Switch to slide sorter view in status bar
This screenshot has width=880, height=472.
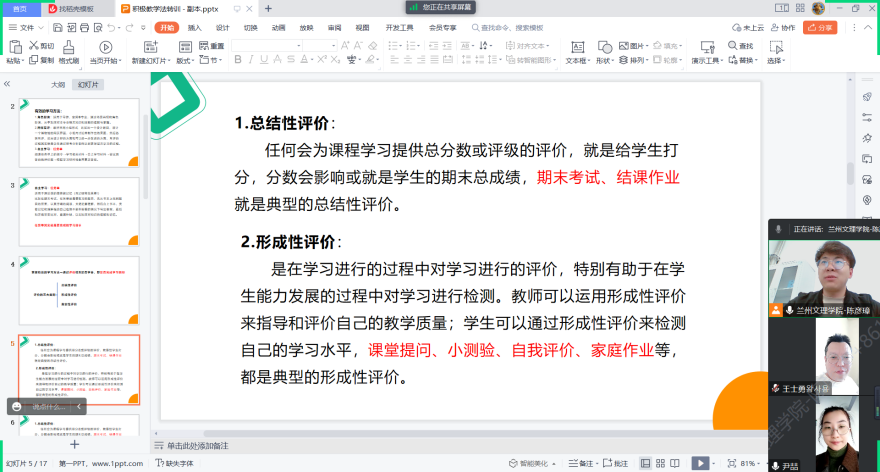[x=660, y=463]
